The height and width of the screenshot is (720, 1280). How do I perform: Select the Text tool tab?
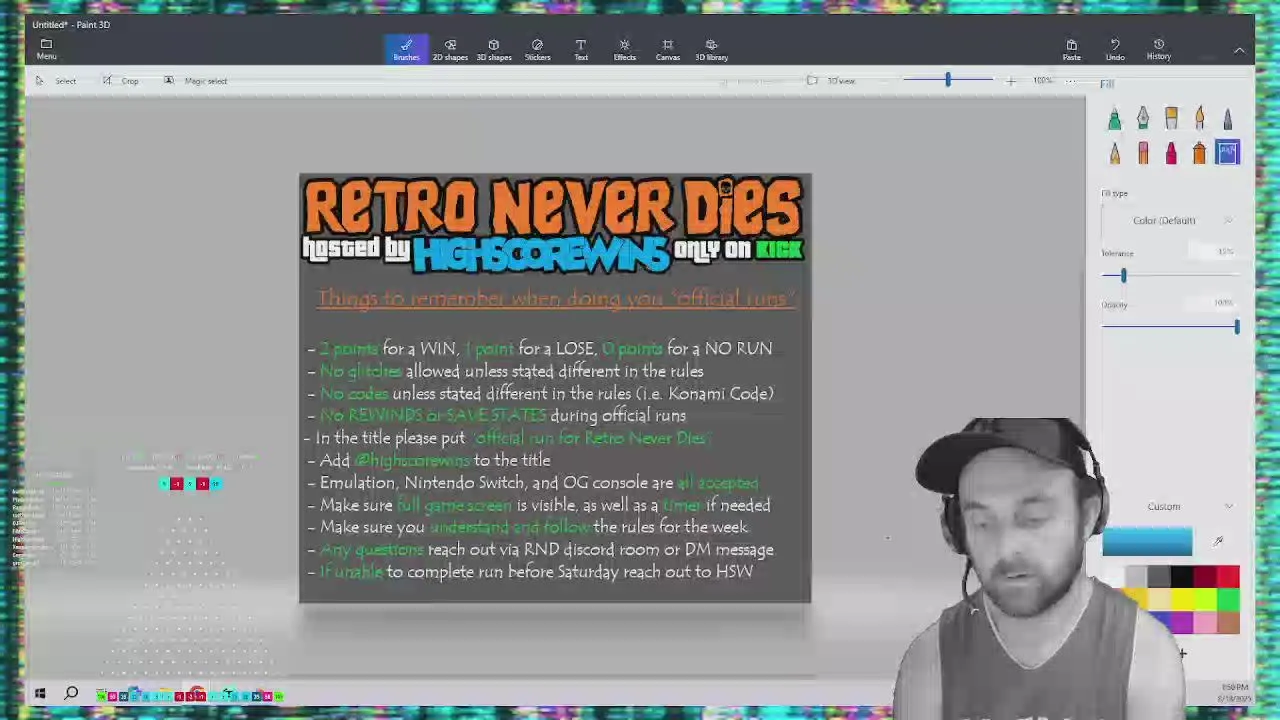point(581,49)
